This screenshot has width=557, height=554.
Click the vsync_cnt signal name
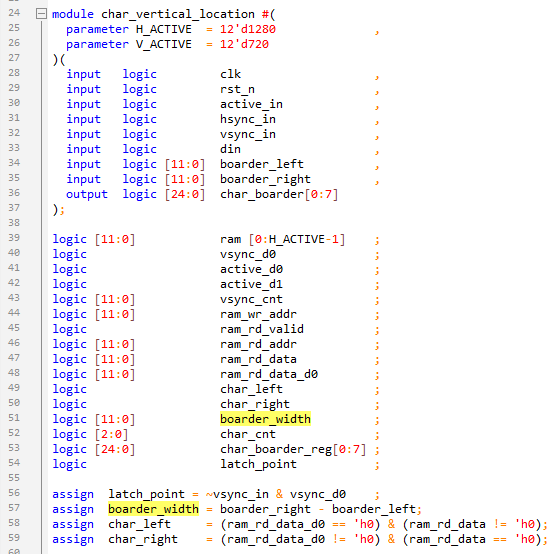(252, 299)
